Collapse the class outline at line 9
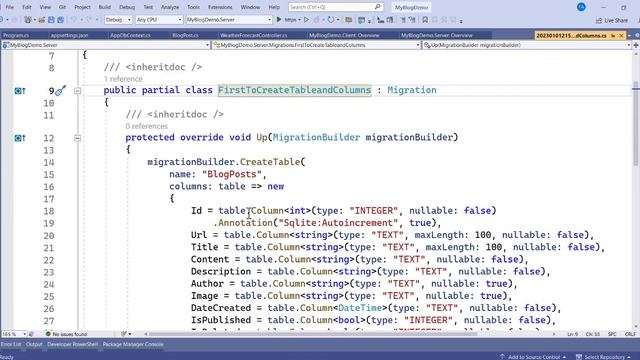Viewport: 640px width, 360px height. coord(77,91)
